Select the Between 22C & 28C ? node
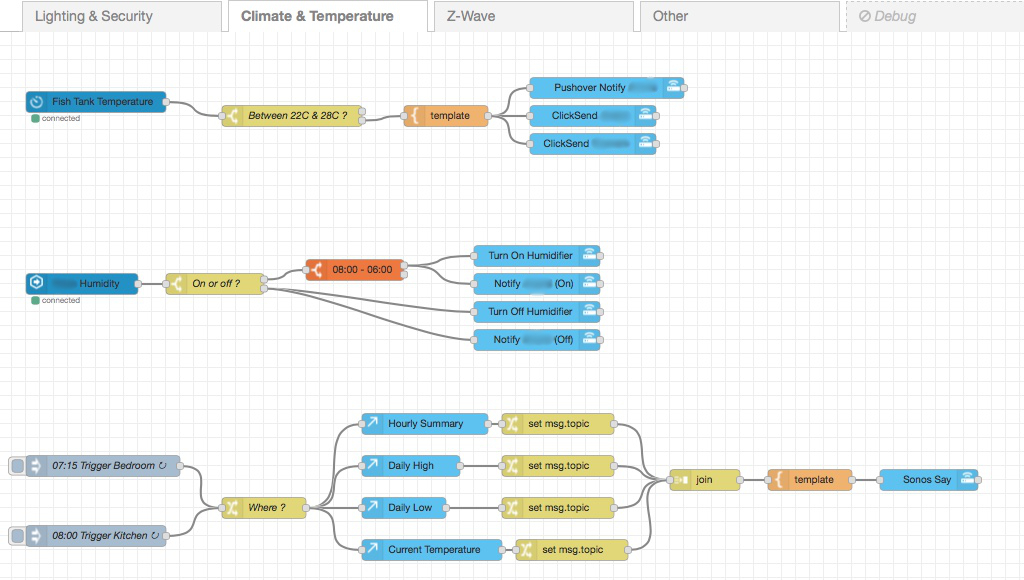1024x580 pixels. [x=292, y=116]
